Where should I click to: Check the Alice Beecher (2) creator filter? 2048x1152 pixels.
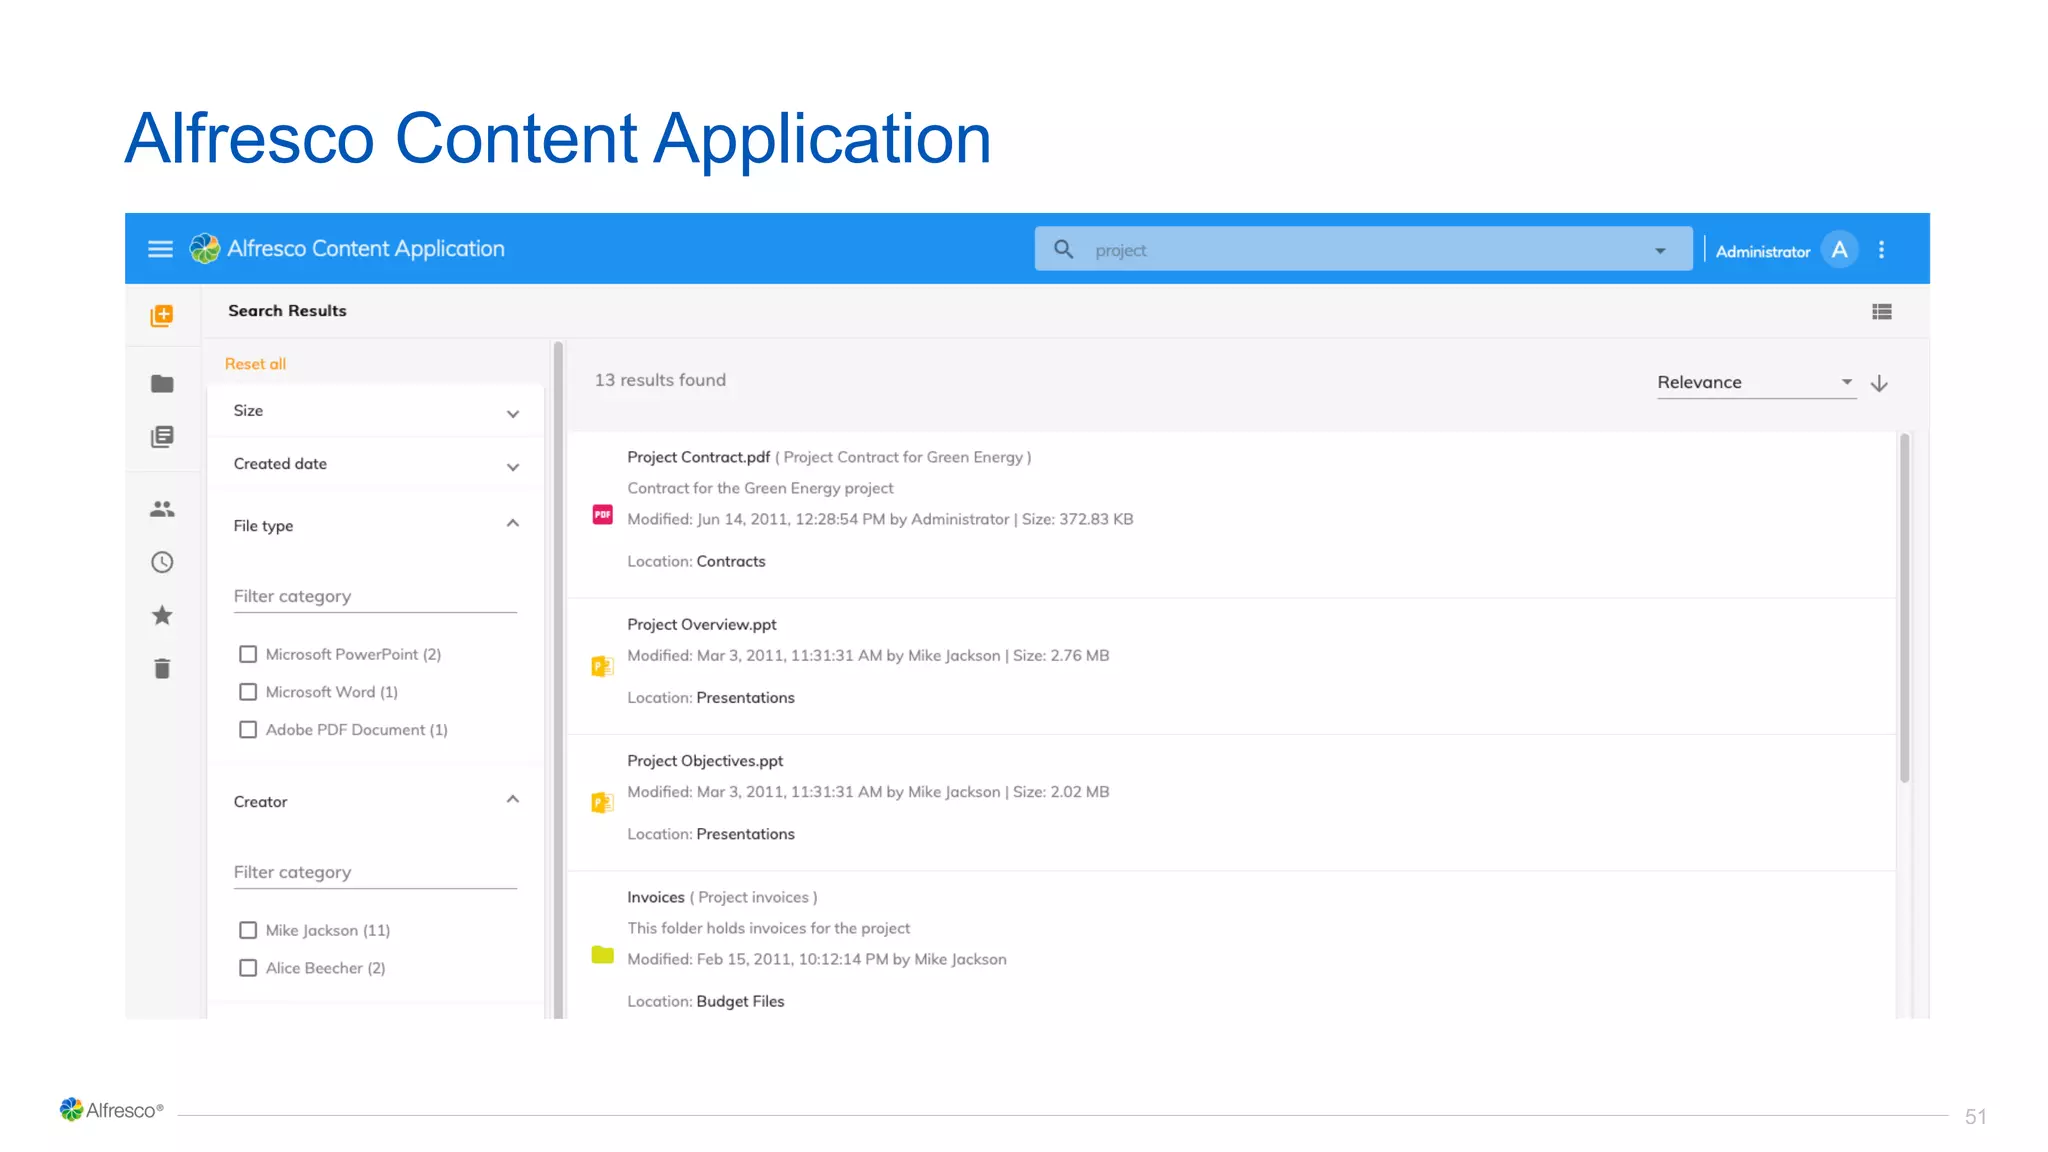pos(248,968)
